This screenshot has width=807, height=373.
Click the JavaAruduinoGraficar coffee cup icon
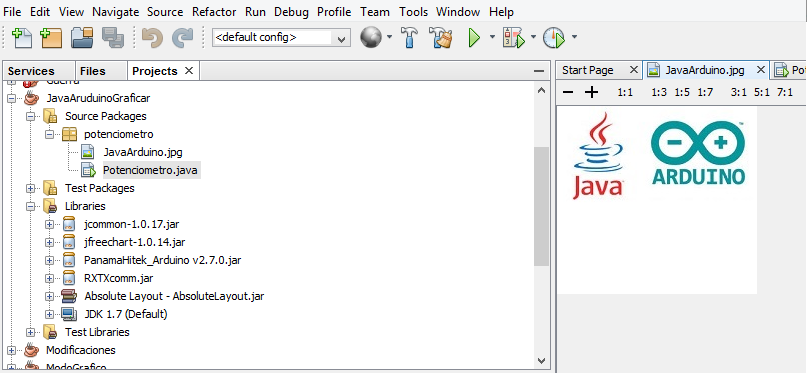(x=31, y=98)
